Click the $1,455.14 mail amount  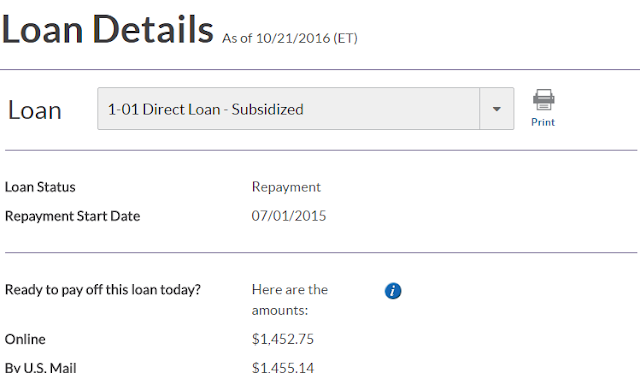(x=282, y=367)
